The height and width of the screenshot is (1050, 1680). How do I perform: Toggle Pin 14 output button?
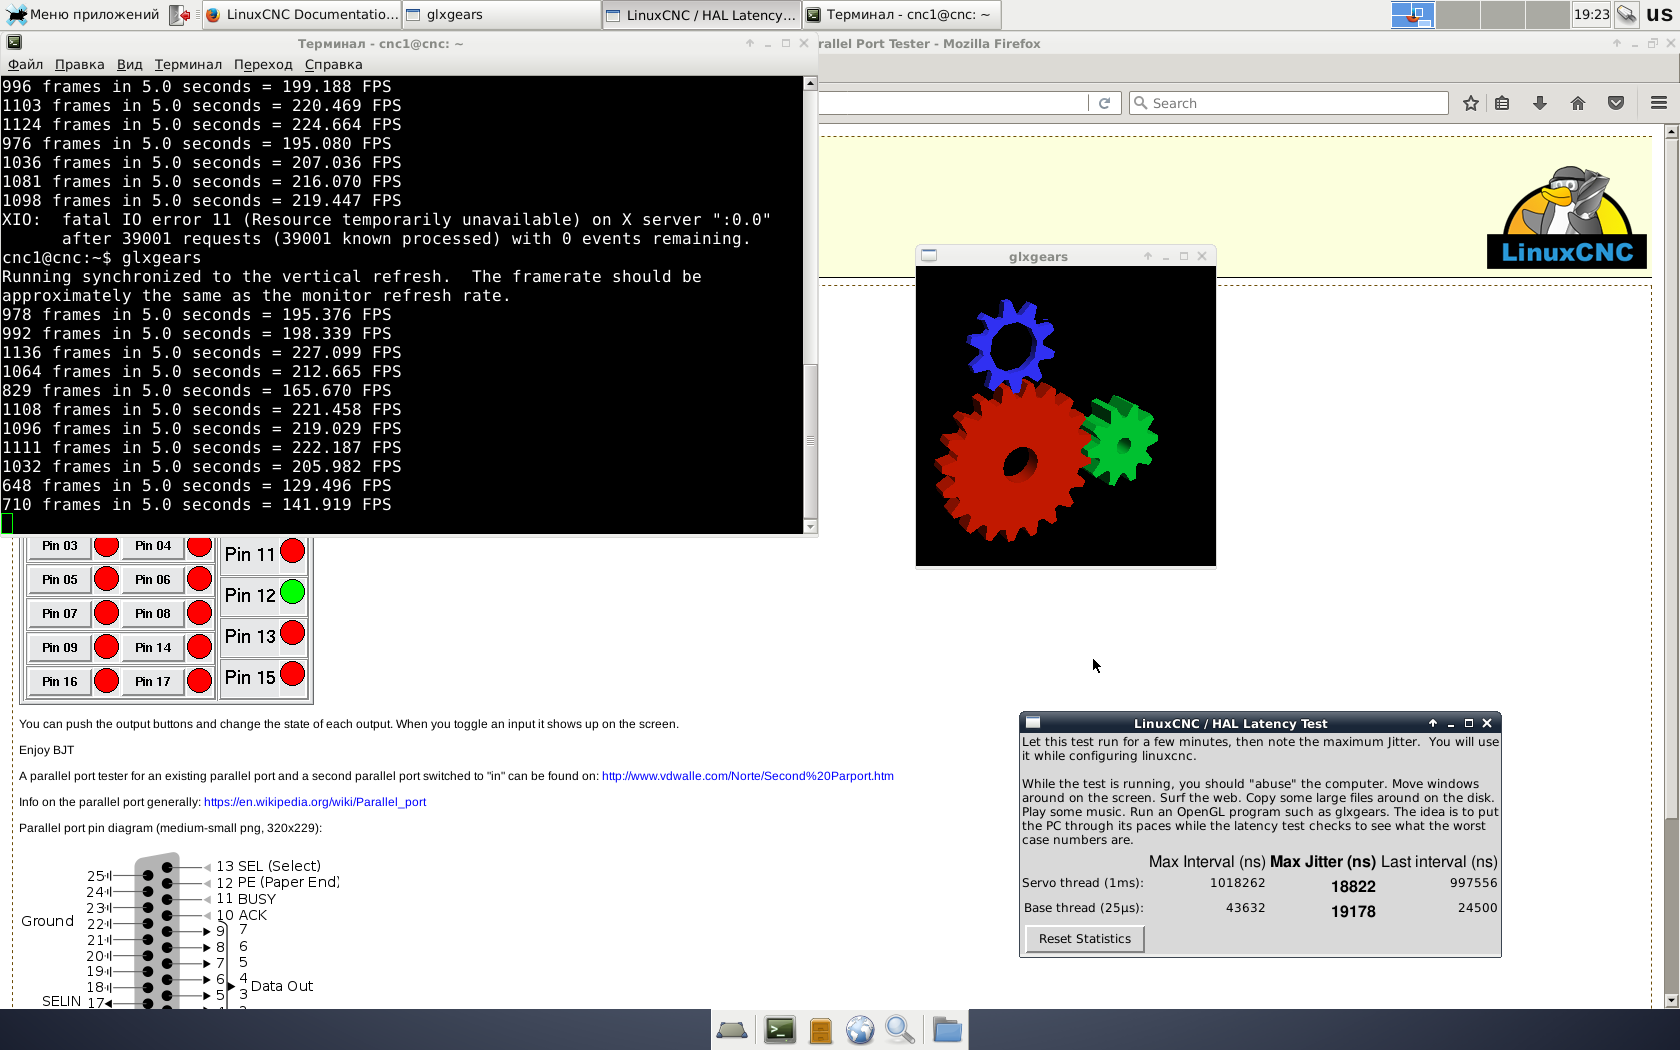pos(153,648)
